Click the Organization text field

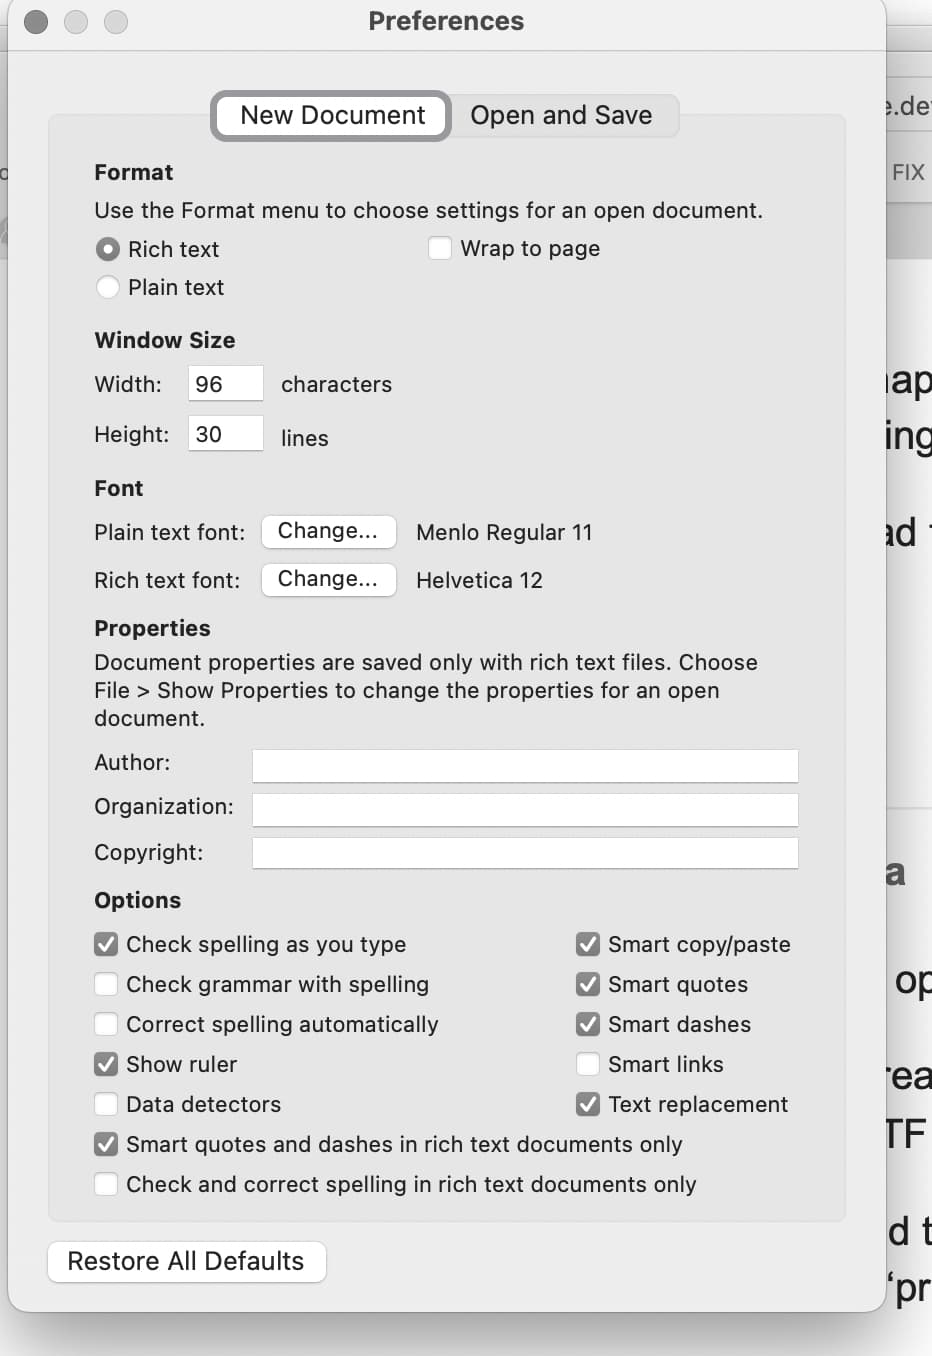click(x=525, y=809)
